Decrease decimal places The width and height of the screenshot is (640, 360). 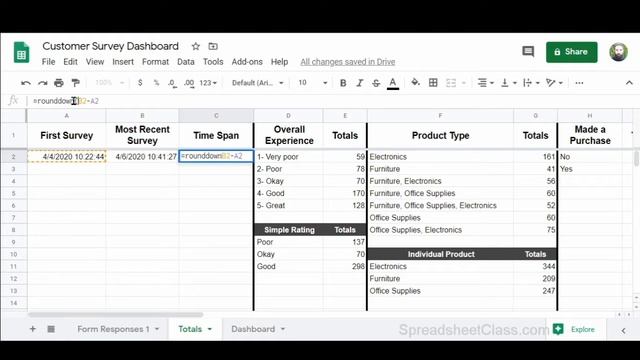pyautogui.click(x=172, y=83)
